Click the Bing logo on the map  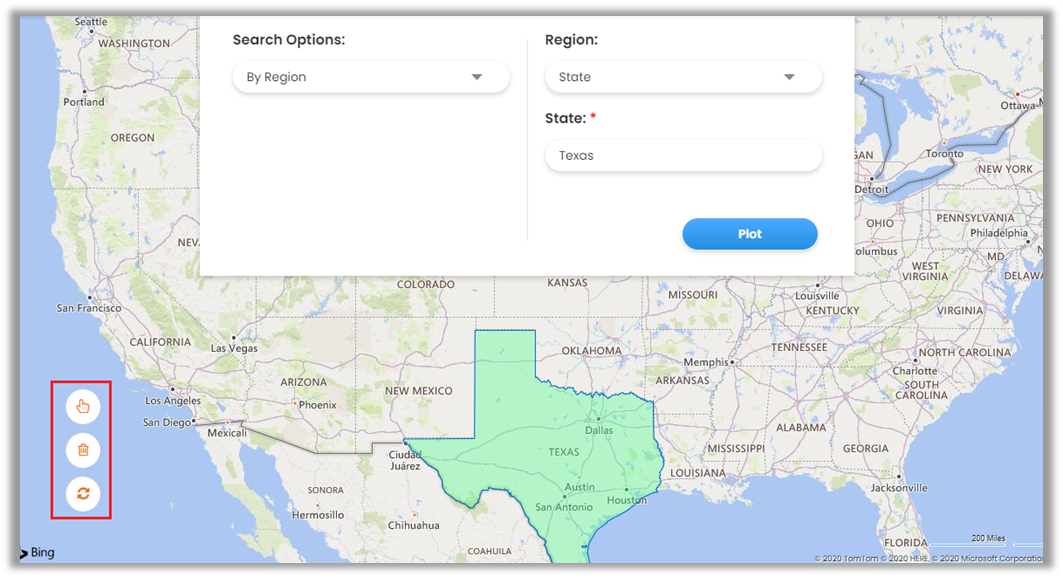click(x=38, y=553)
